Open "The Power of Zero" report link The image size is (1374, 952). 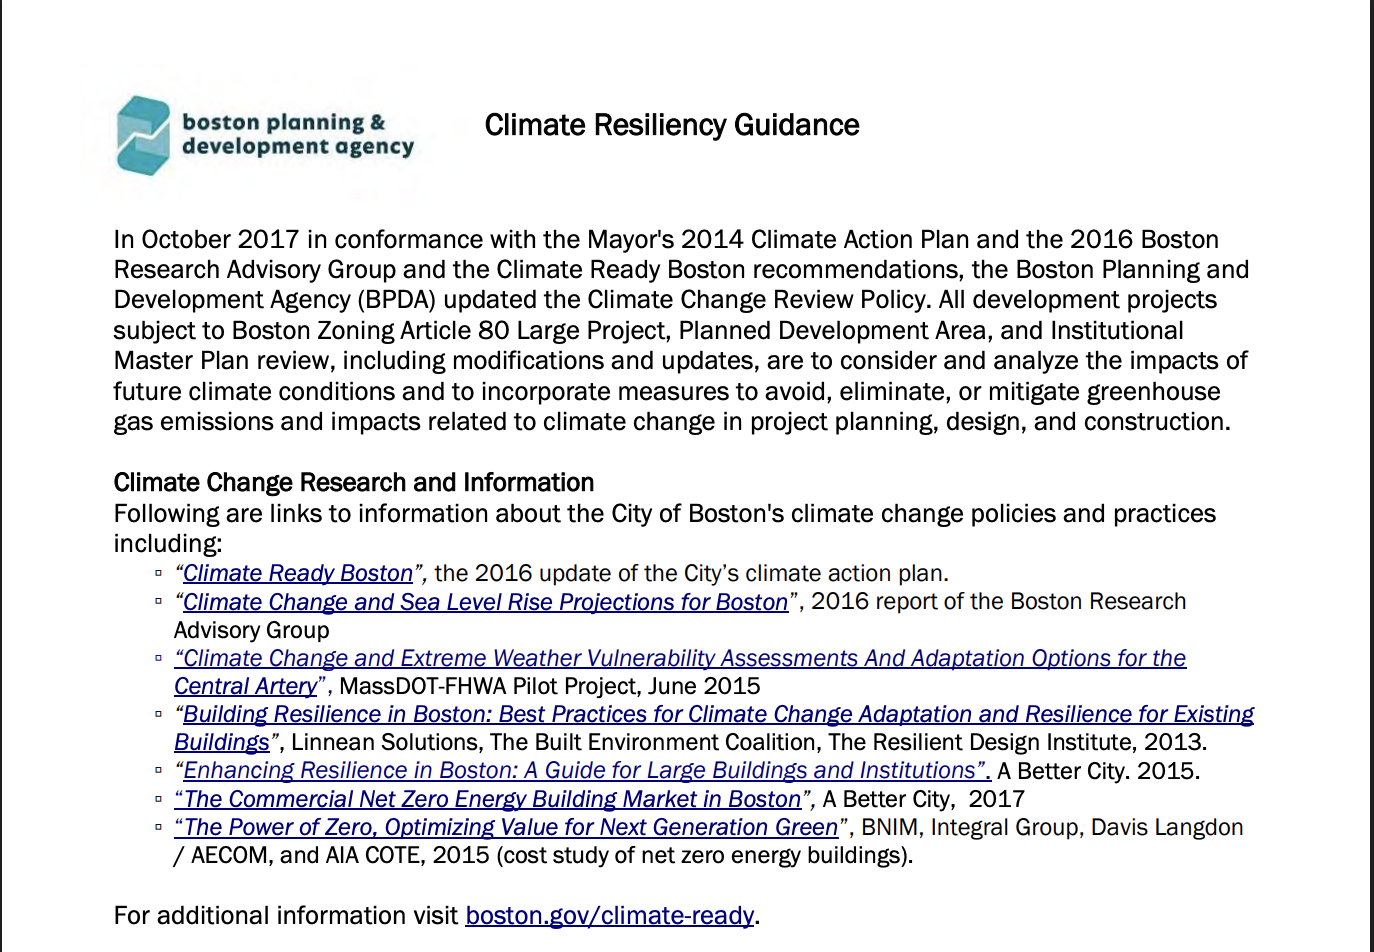[505, 827]
